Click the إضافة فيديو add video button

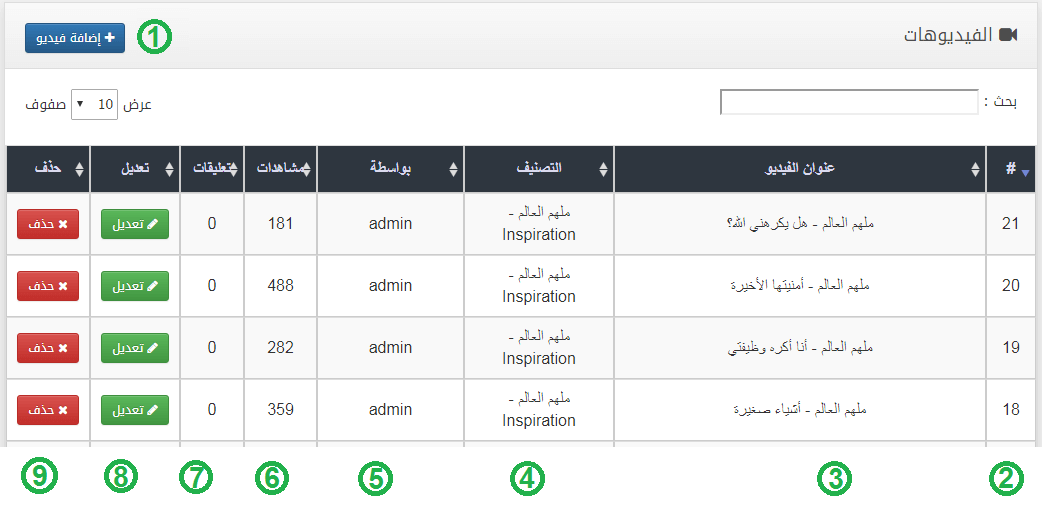point(75,38)
